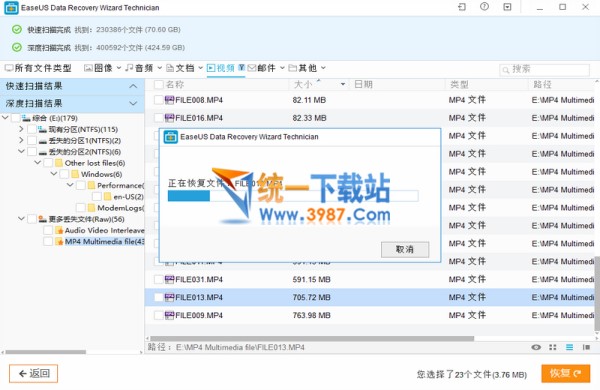Click the search input field
600x390 pixels.
point(545,69)
